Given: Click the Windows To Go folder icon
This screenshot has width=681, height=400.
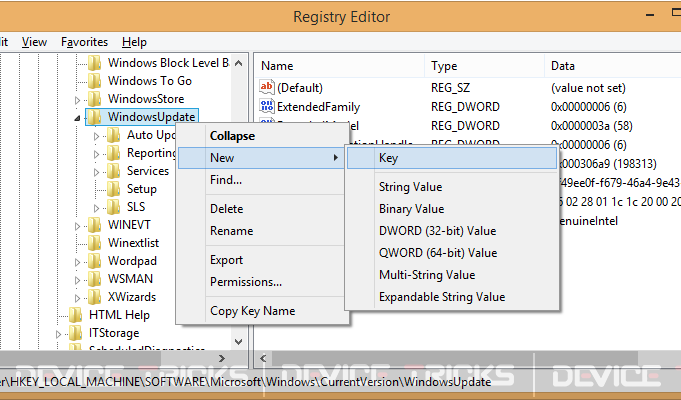Looking at the screenshot, I should 95,81.
